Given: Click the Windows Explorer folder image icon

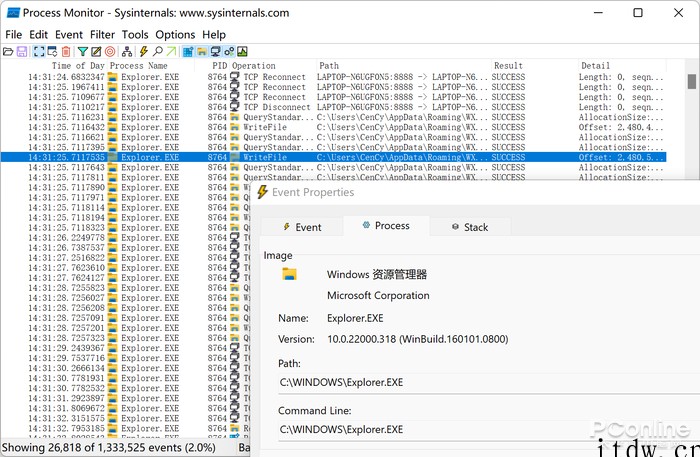Looking at the screenshot, I should 289,274.
